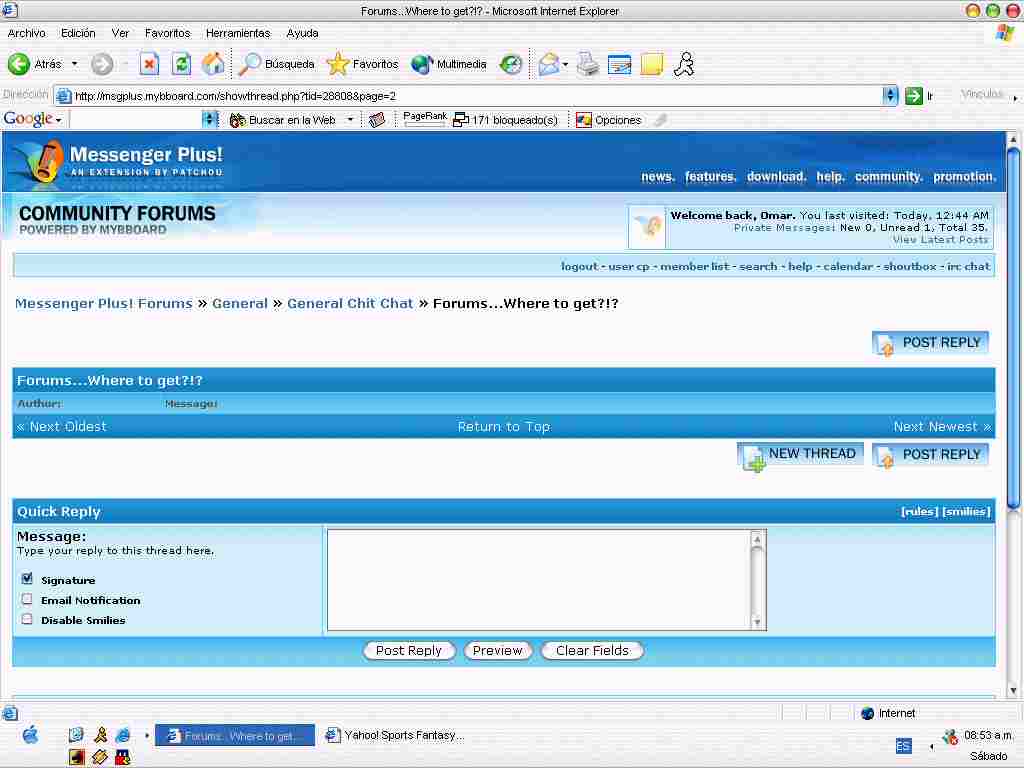Click the green Ir go arrow
Viewport: 1024px width, 768px height.
[914, 96]
